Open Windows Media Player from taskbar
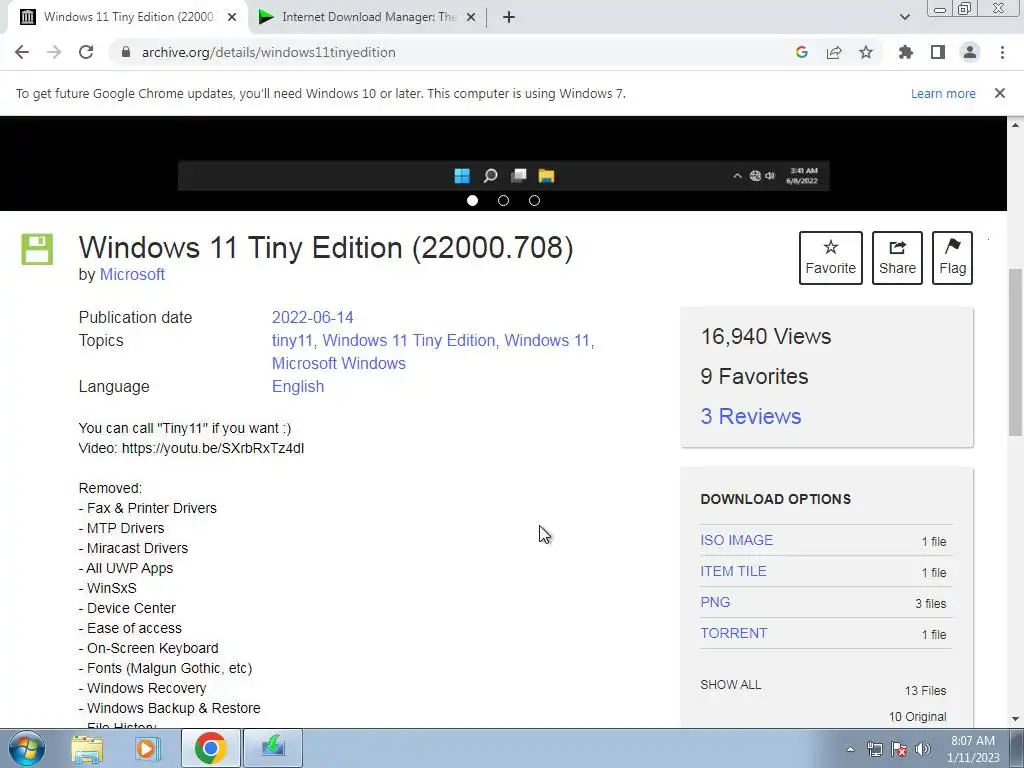The height and width of the screenshot is (768, 1024). click(x=148, y=748)
